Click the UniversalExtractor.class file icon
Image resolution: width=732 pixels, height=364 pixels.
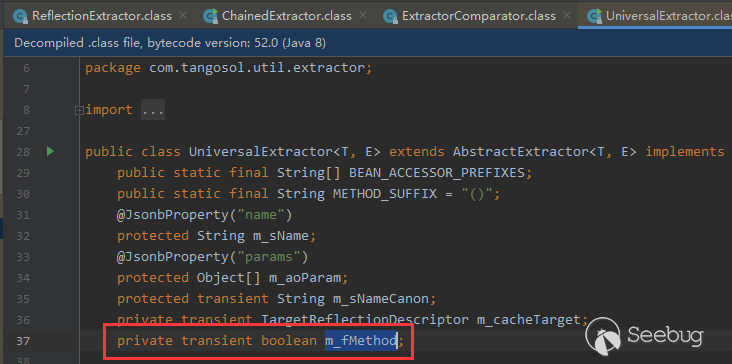(x=594, y=17)
